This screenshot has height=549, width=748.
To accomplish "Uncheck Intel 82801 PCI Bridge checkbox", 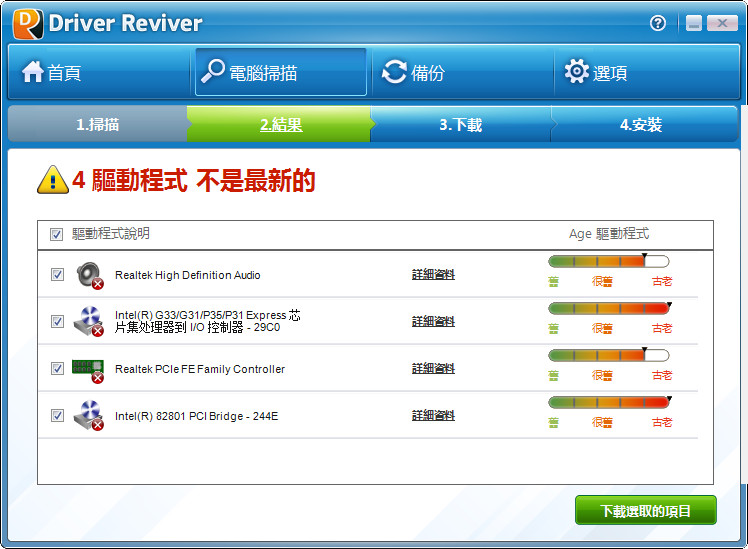I will [57, 415].
